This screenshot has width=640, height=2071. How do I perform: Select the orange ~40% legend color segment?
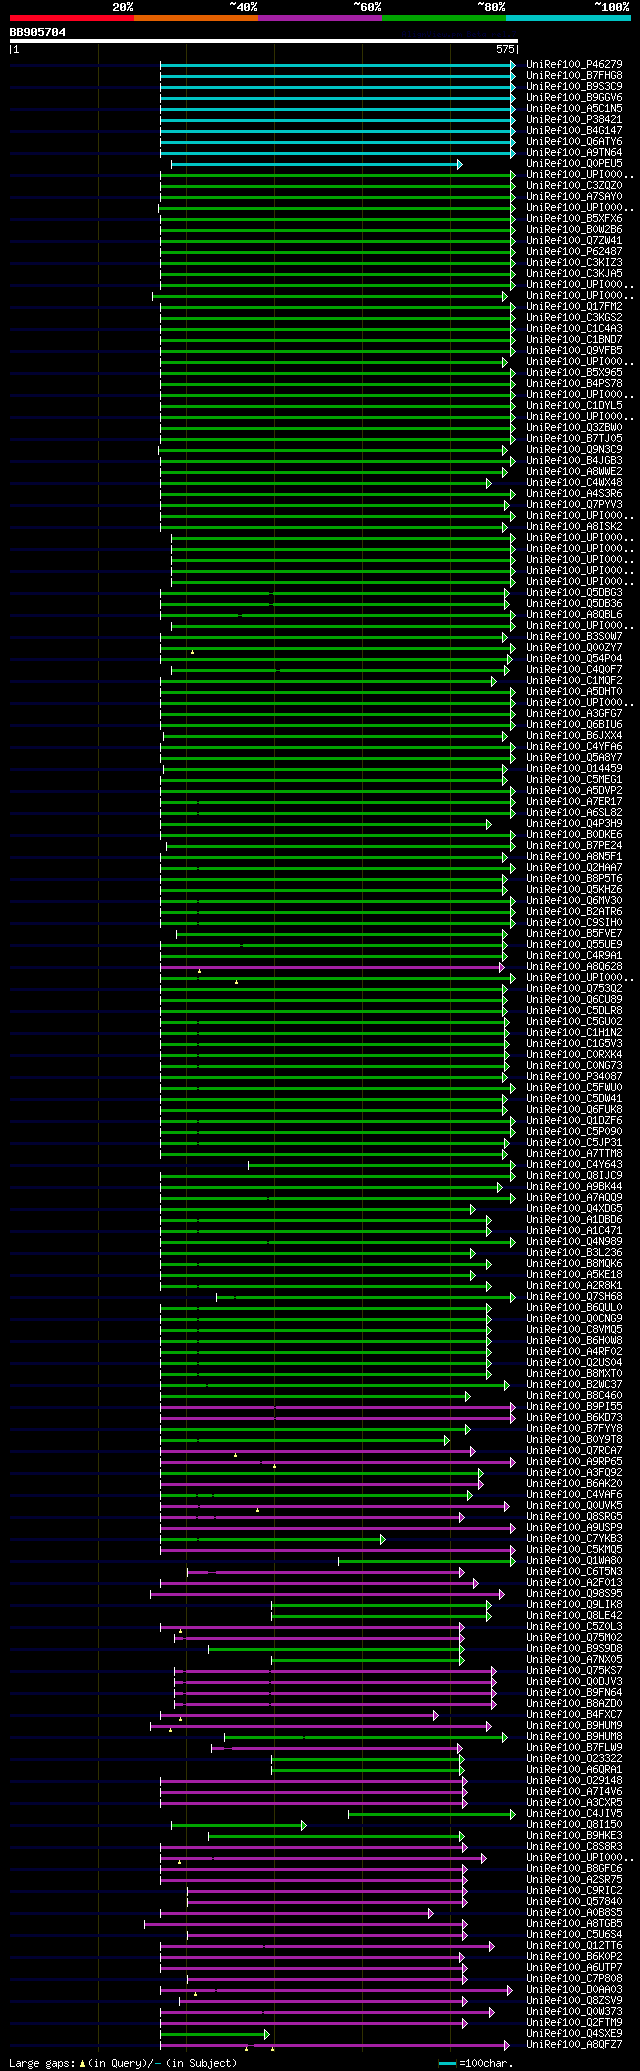[195, 18]
